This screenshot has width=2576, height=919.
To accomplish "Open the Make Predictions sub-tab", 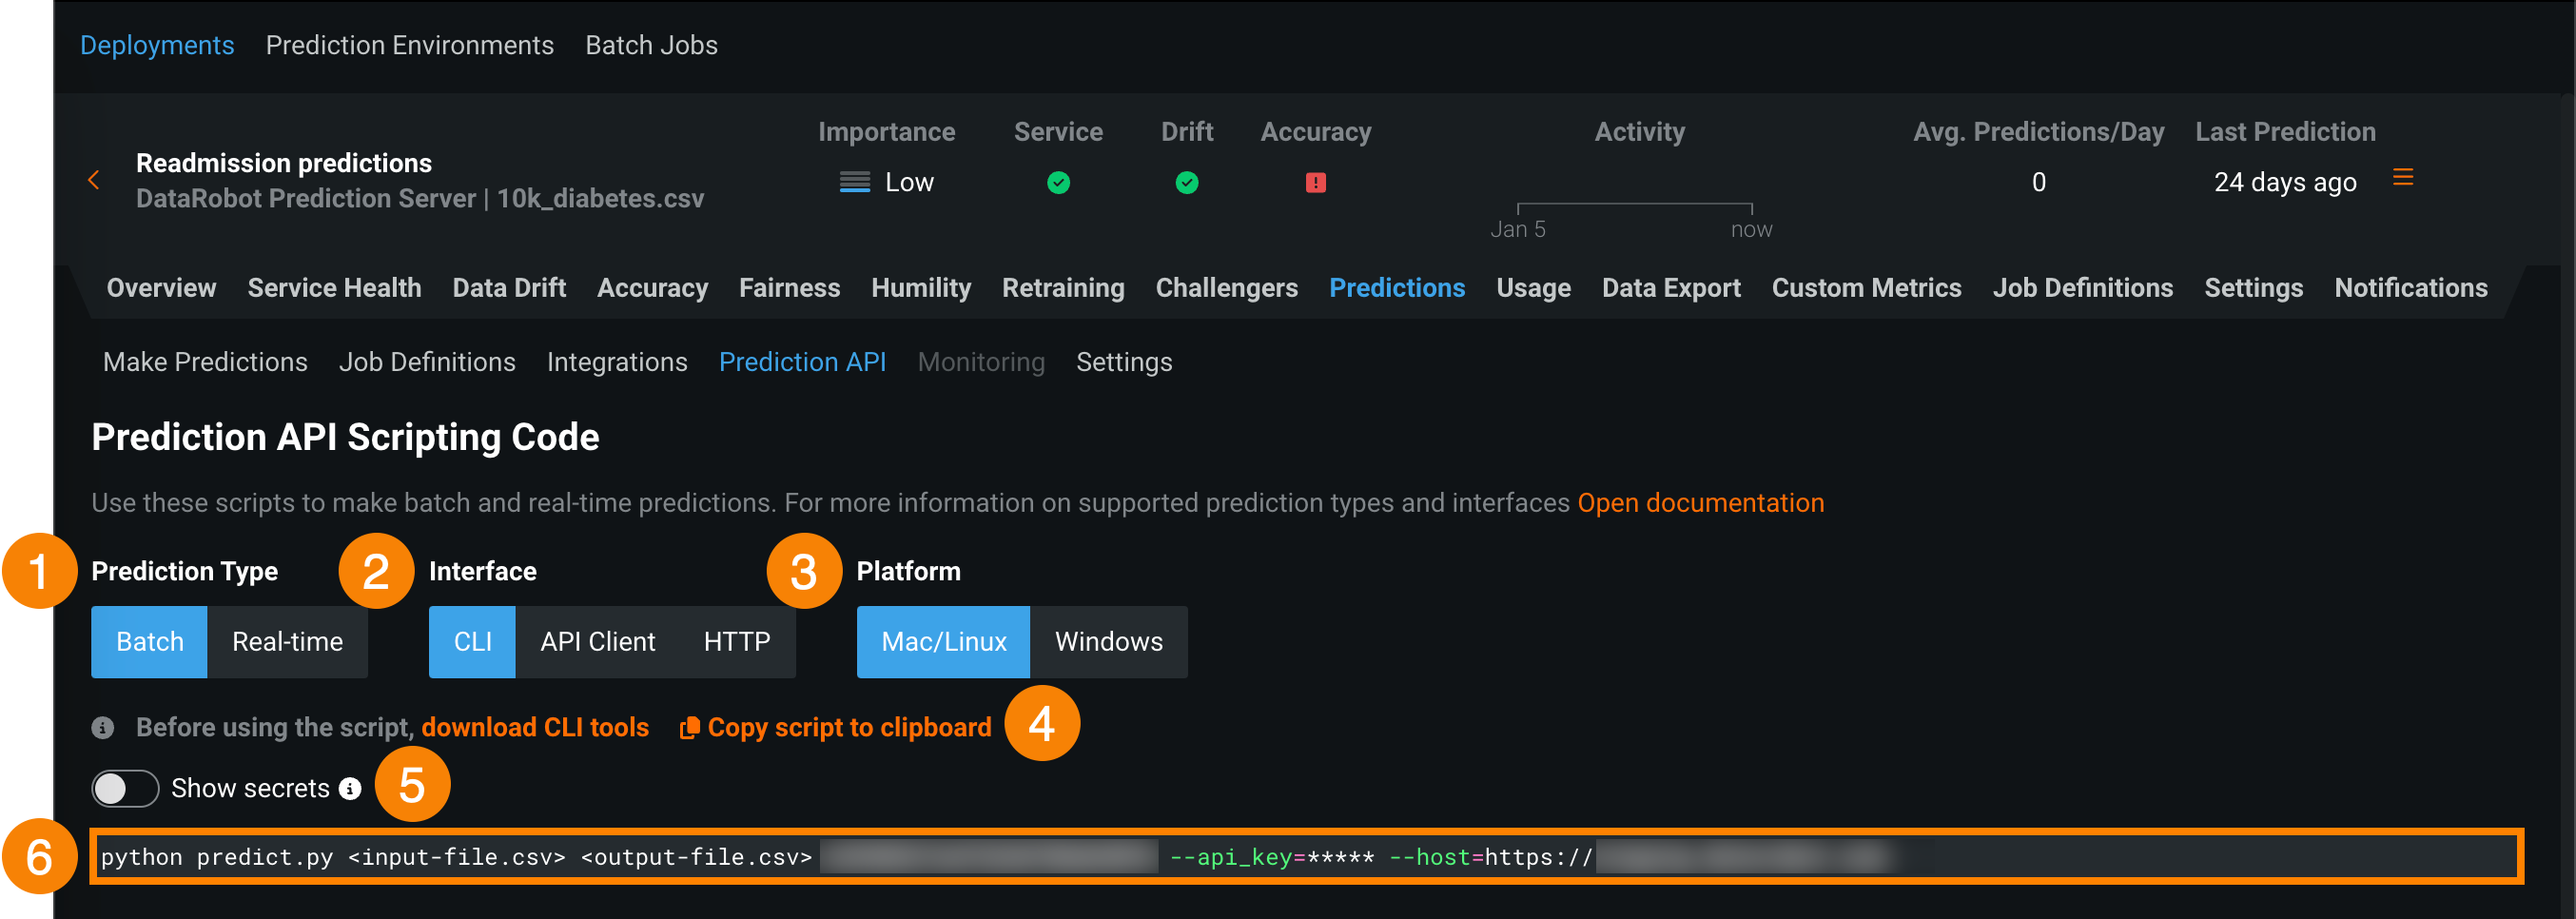I will (205, 362).
